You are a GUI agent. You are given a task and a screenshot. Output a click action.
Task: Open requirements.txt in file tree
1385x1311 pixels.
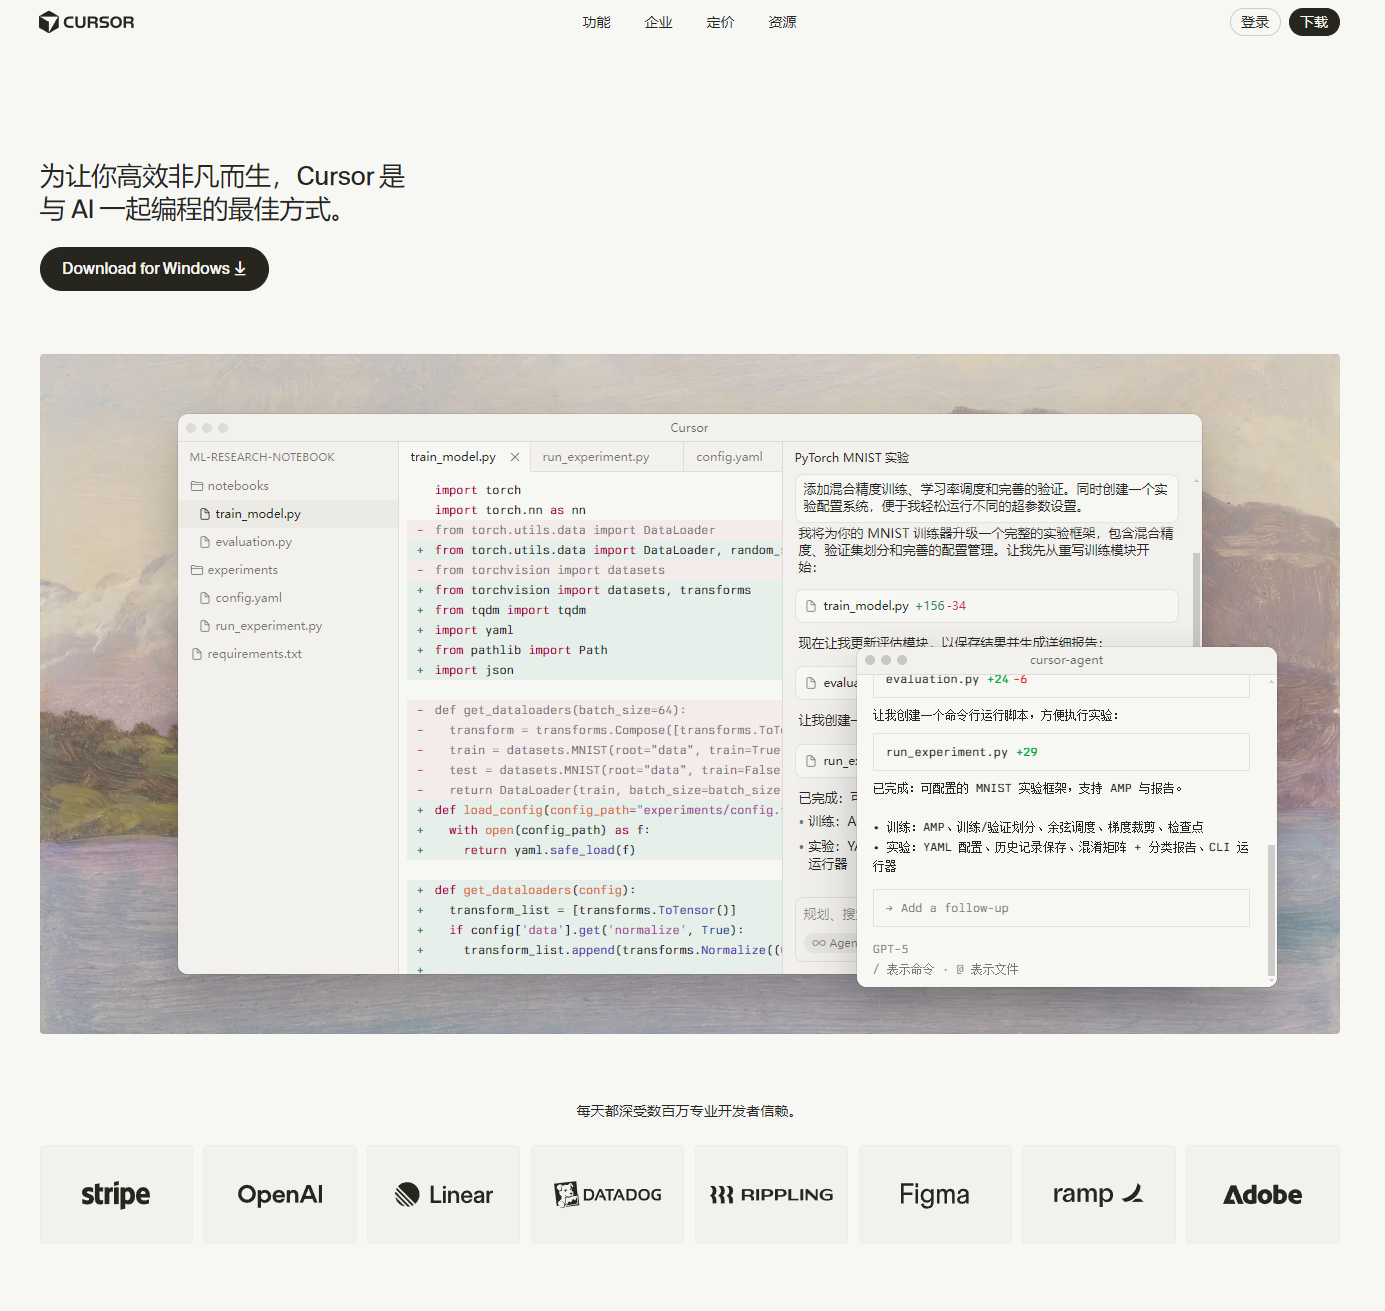[254, 654]
